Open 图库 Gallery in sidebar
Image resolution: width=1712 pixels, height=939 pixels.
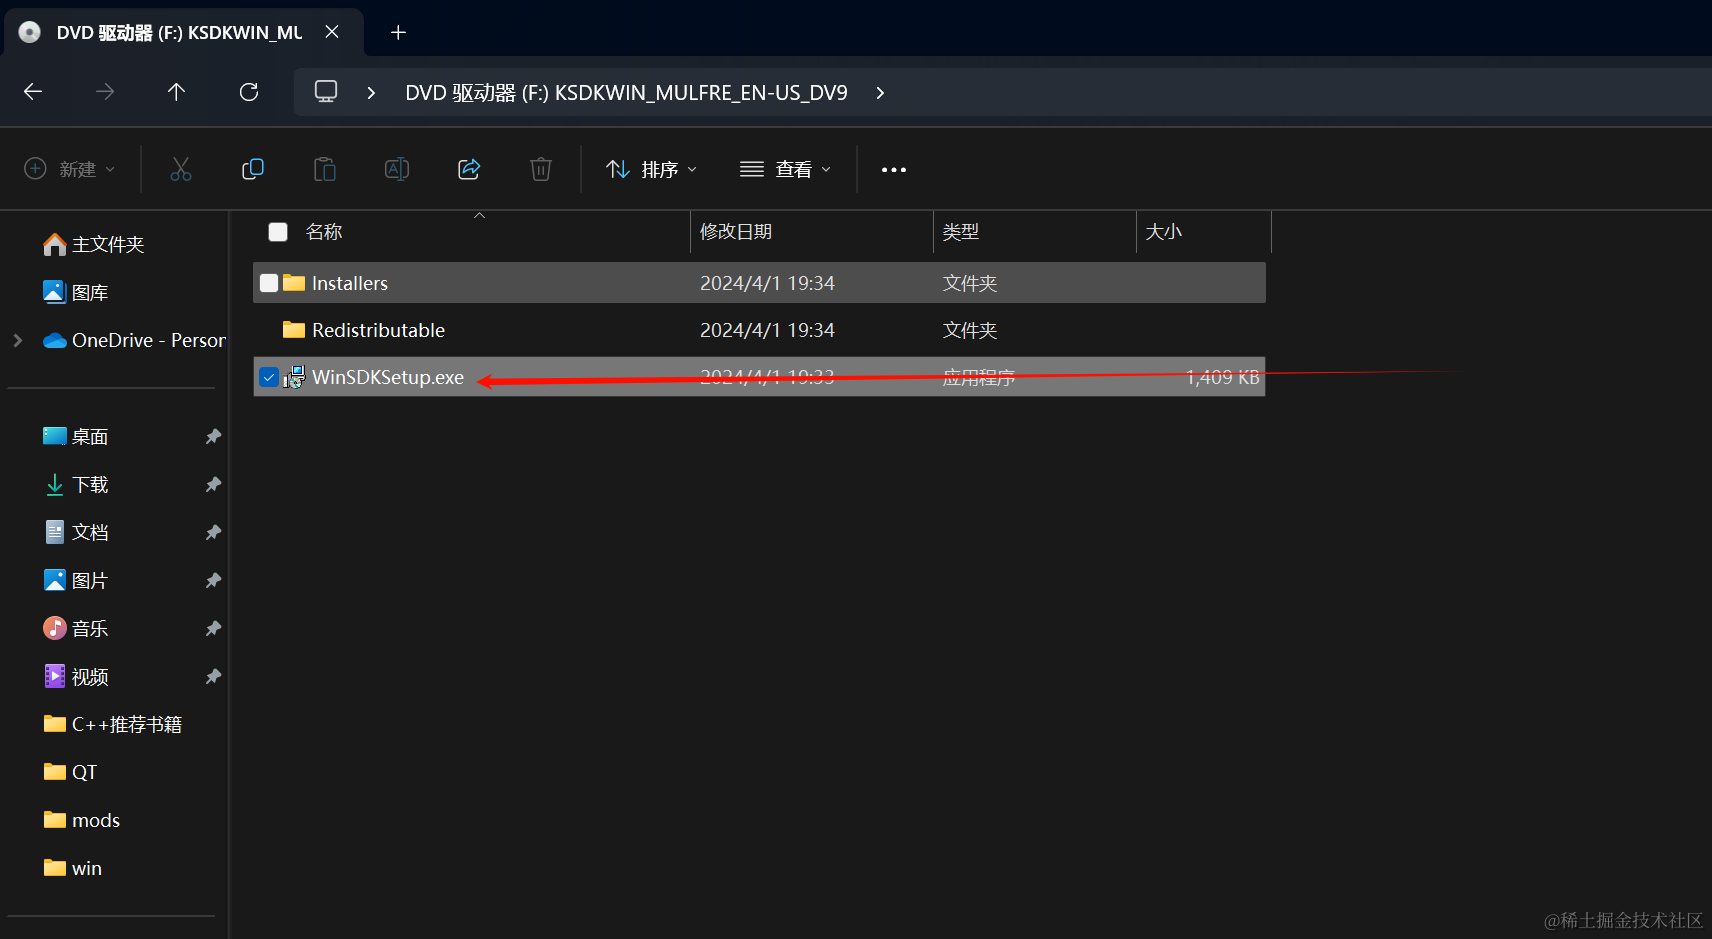(x=76, y=292)
